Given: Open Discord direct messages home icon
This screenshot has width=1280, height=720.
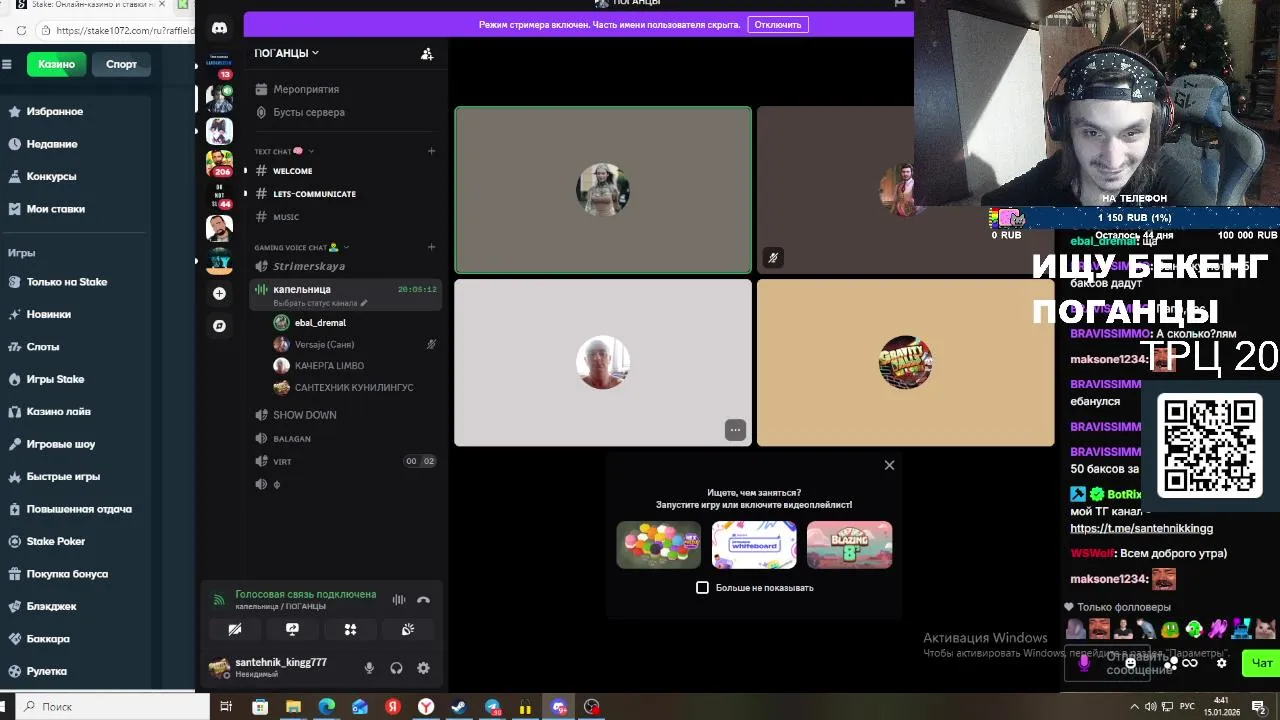Looking at the screenshot, I should (219, 28).
